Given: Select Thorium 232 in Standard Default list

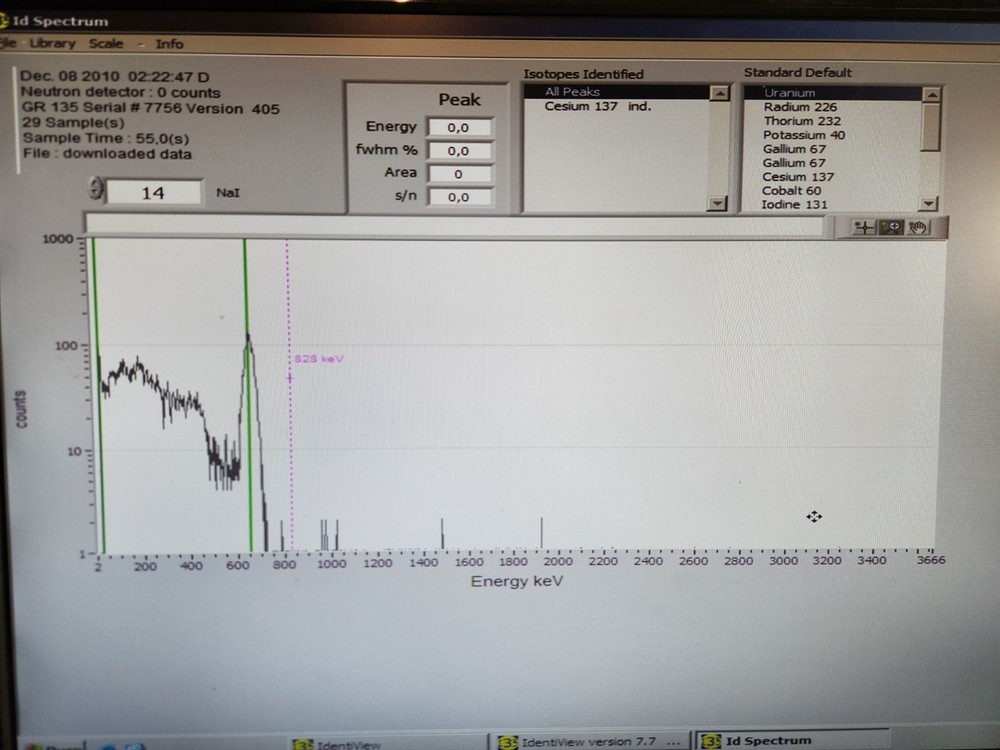Looking at the screenshot, I should (x=802, y=121).
